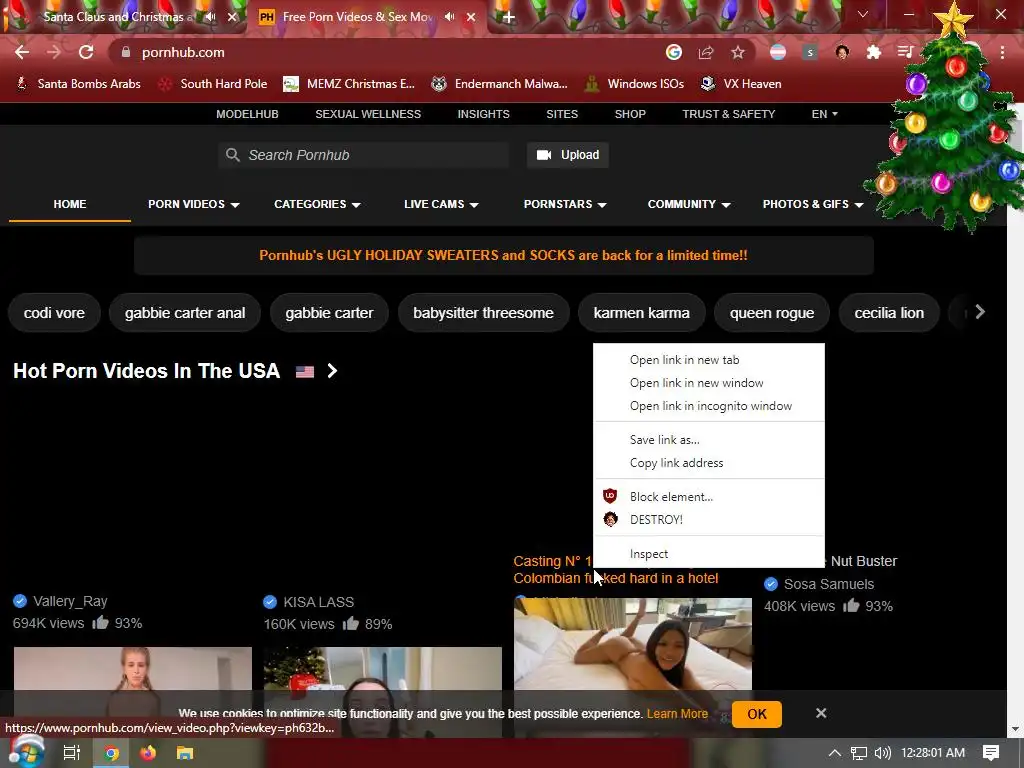Open the gray 's' extension icon
The height and width of the screenshot is (768, 1024).
point(810,52)
